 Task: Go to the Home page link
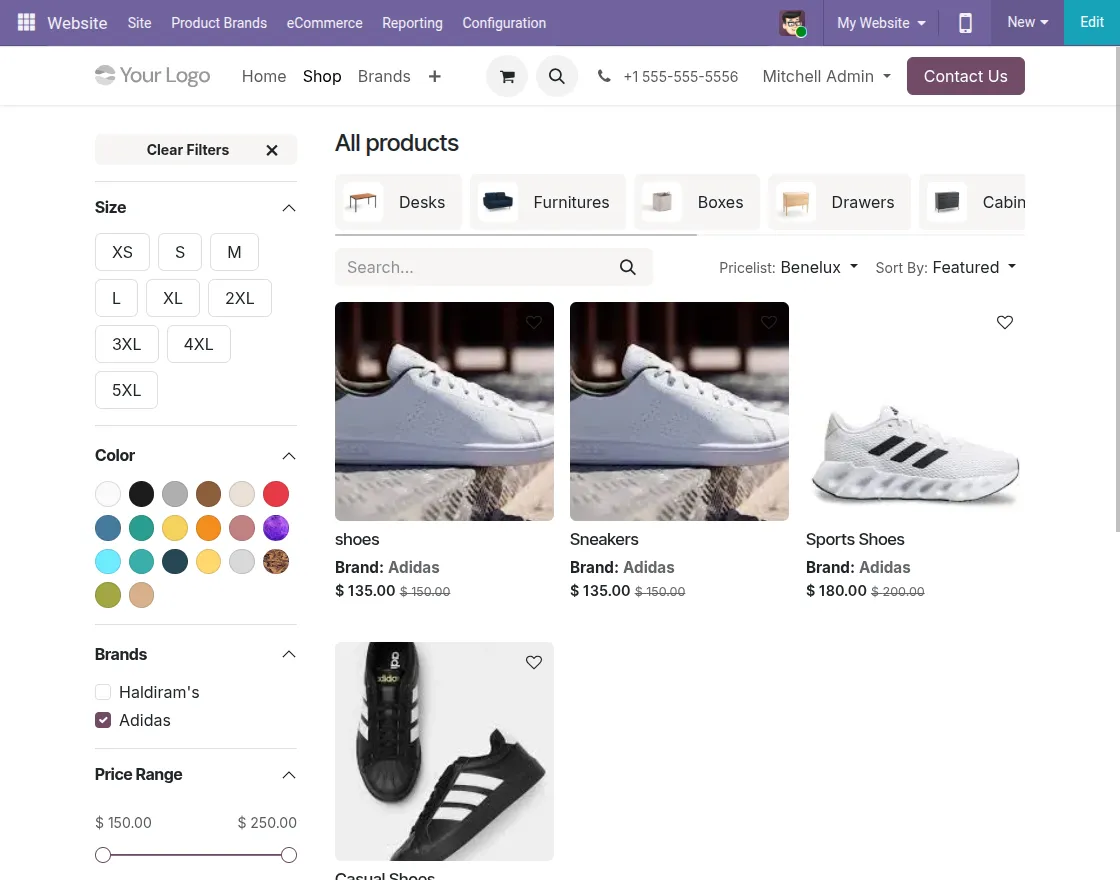click(264, 76)
